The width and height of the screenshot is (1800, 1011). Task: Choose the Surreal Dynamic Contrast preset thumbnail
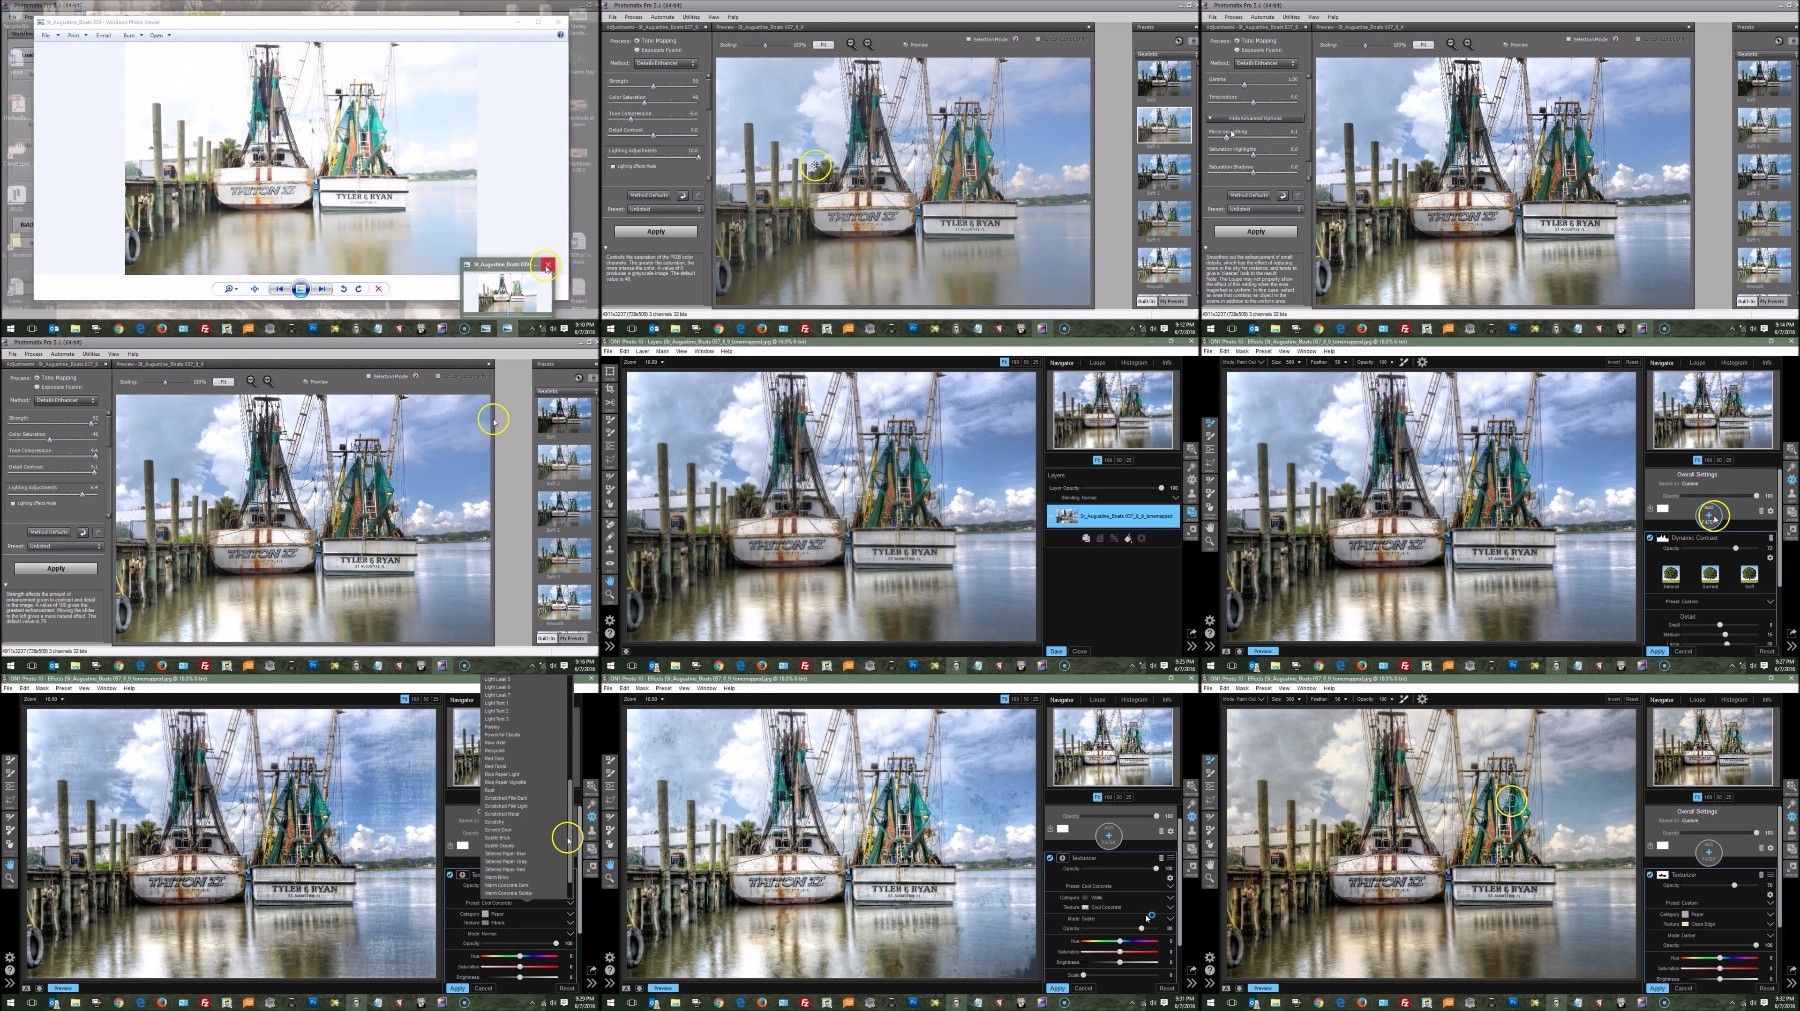[x=1710, y=574]
